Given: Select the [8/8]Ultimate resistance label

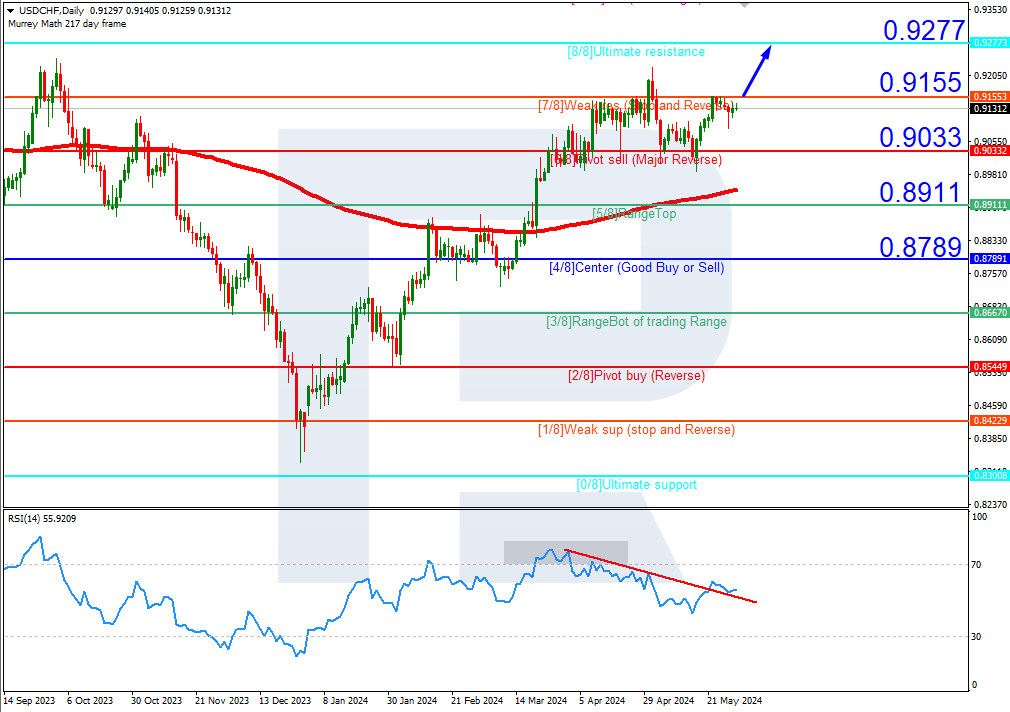Looking at the screenshot, I should (x=636, y=52).
